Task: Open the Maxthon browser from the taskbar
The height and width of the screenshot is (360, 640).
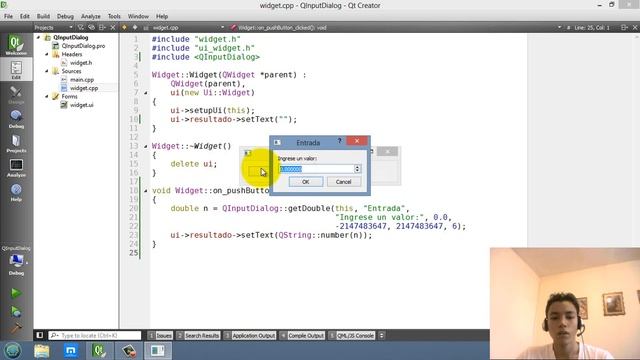Action: click(x=71, y=351)
